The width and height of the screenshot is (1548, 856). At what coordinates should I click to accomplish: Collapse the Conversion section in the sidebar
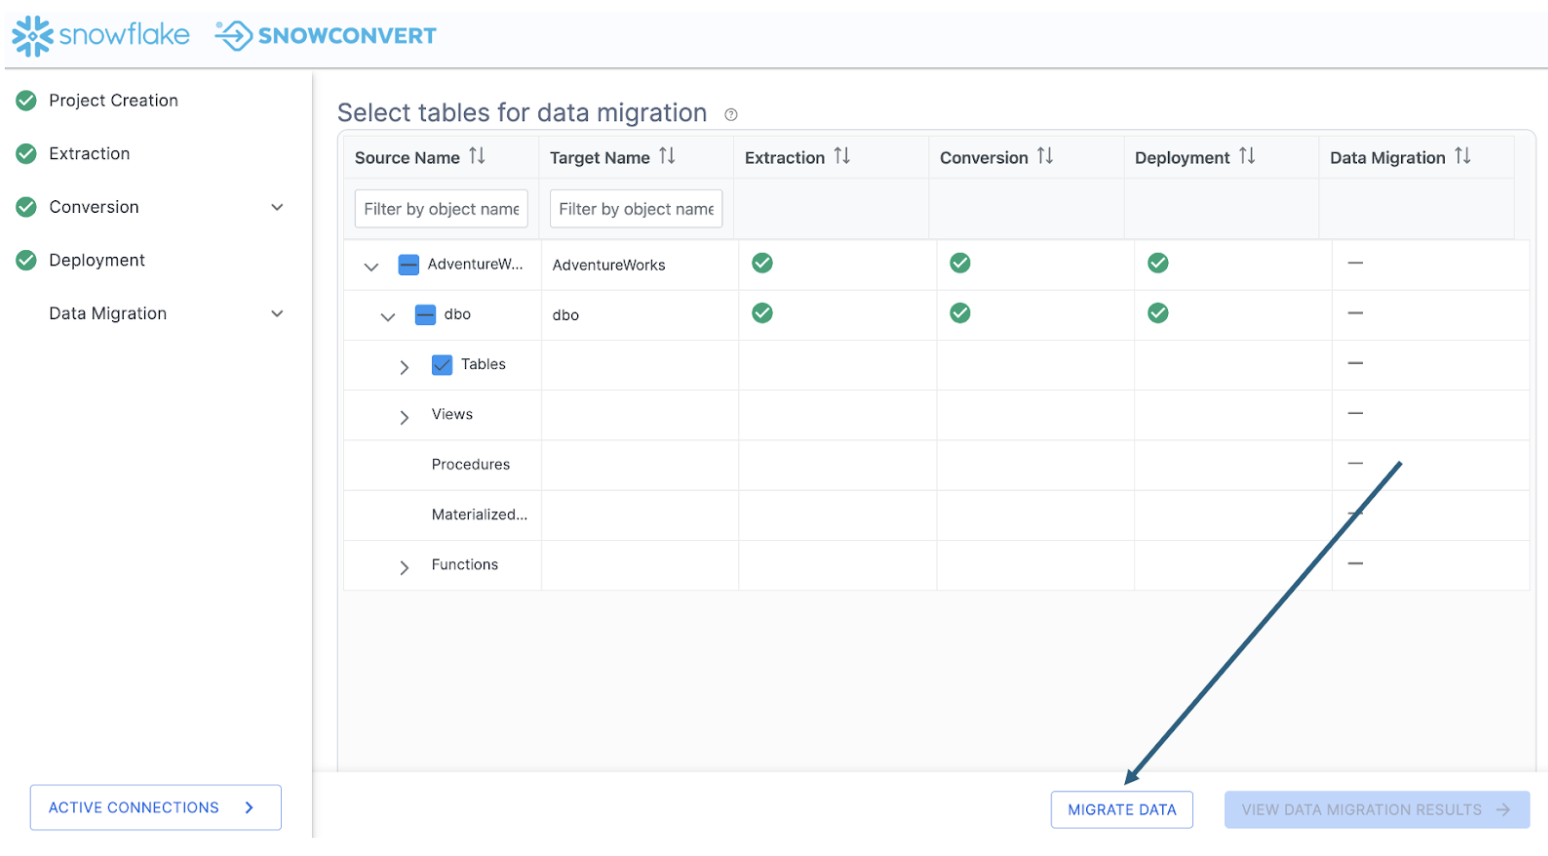[x=277, y=207]
